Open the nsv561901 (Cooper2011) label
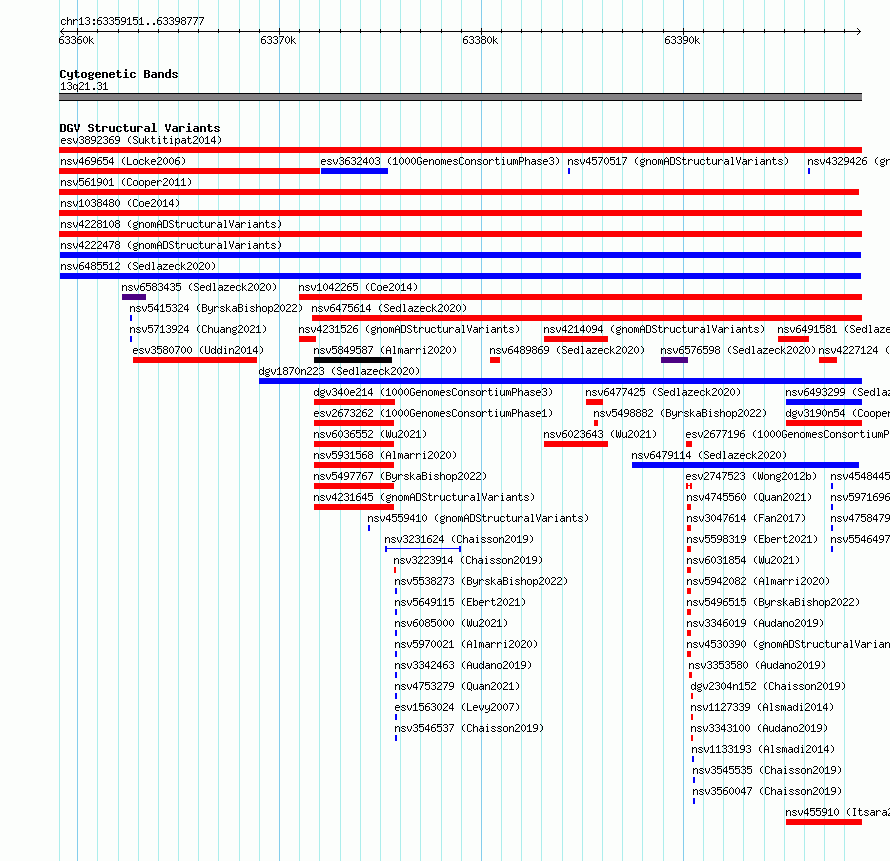This screenshot has width=890, height=861. (126, 182)
